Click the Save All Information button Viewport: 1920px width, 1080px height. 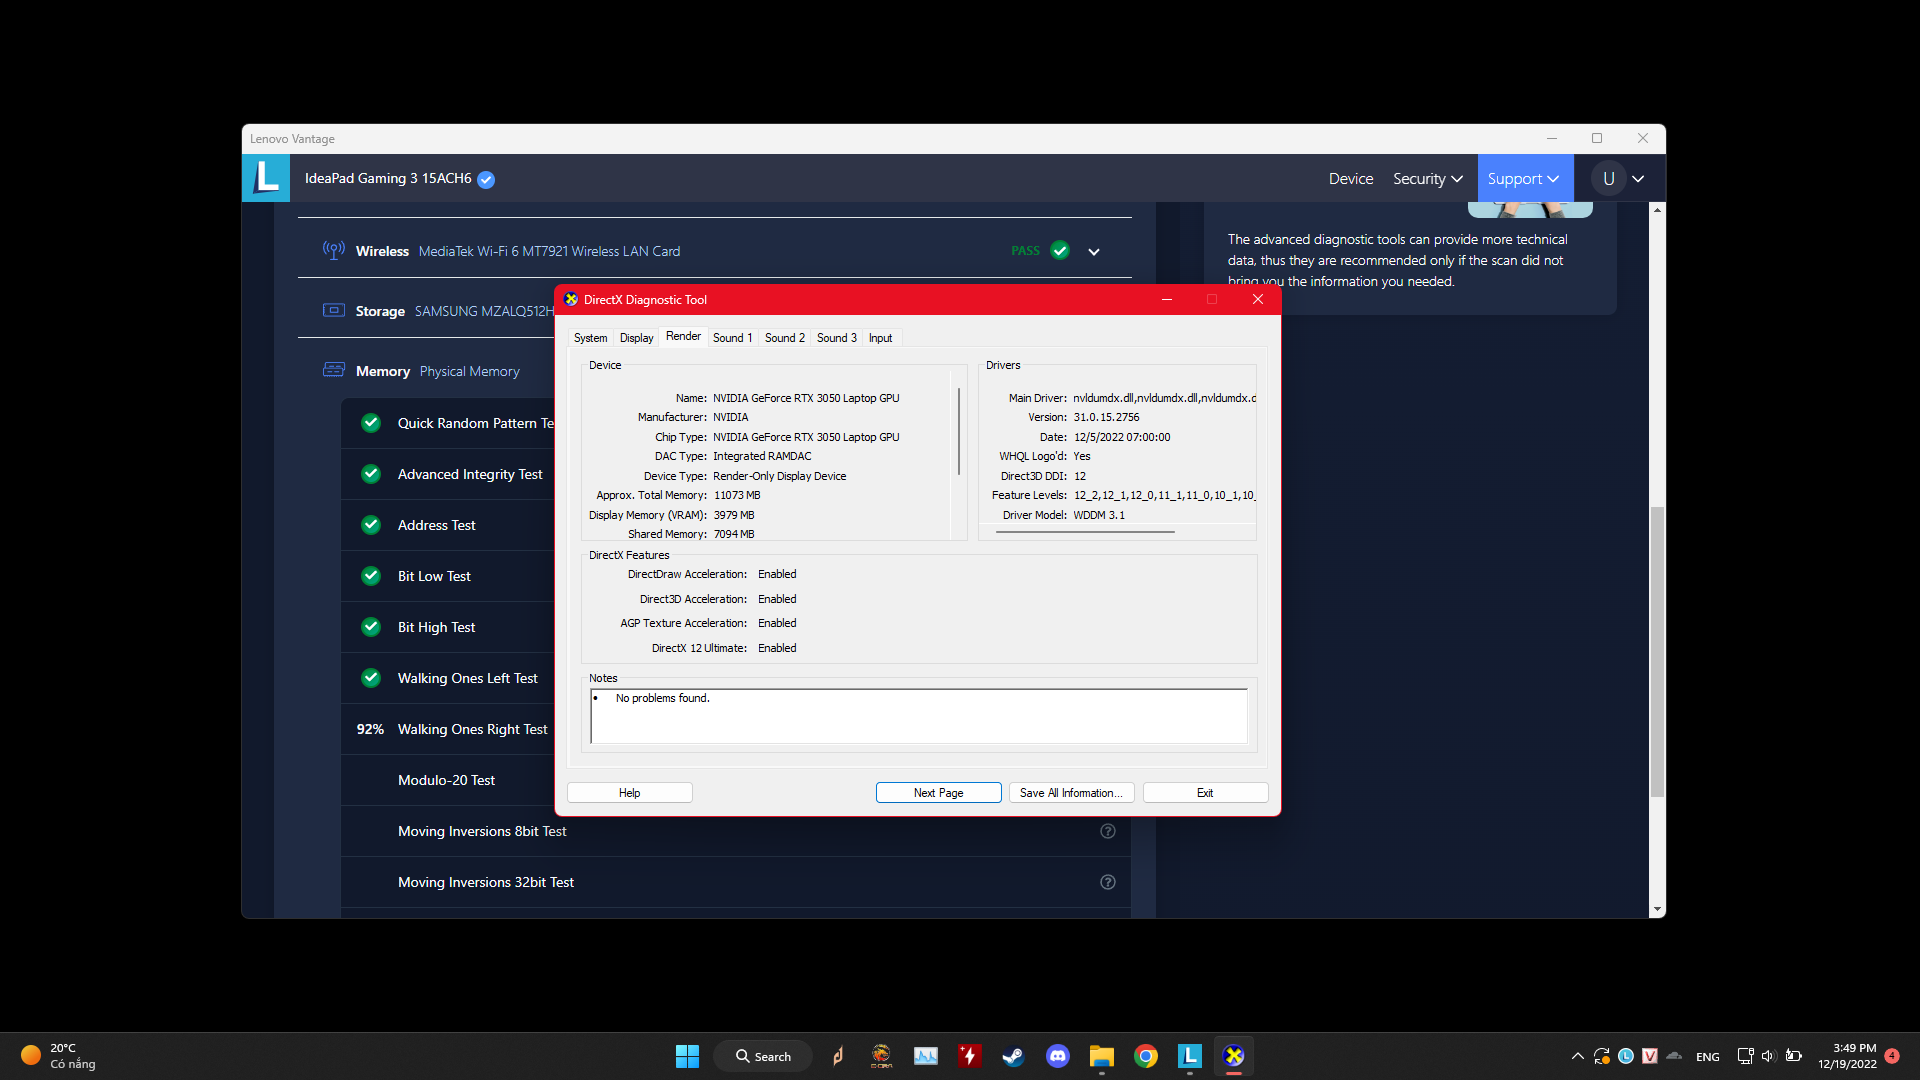coord(1071,792)
